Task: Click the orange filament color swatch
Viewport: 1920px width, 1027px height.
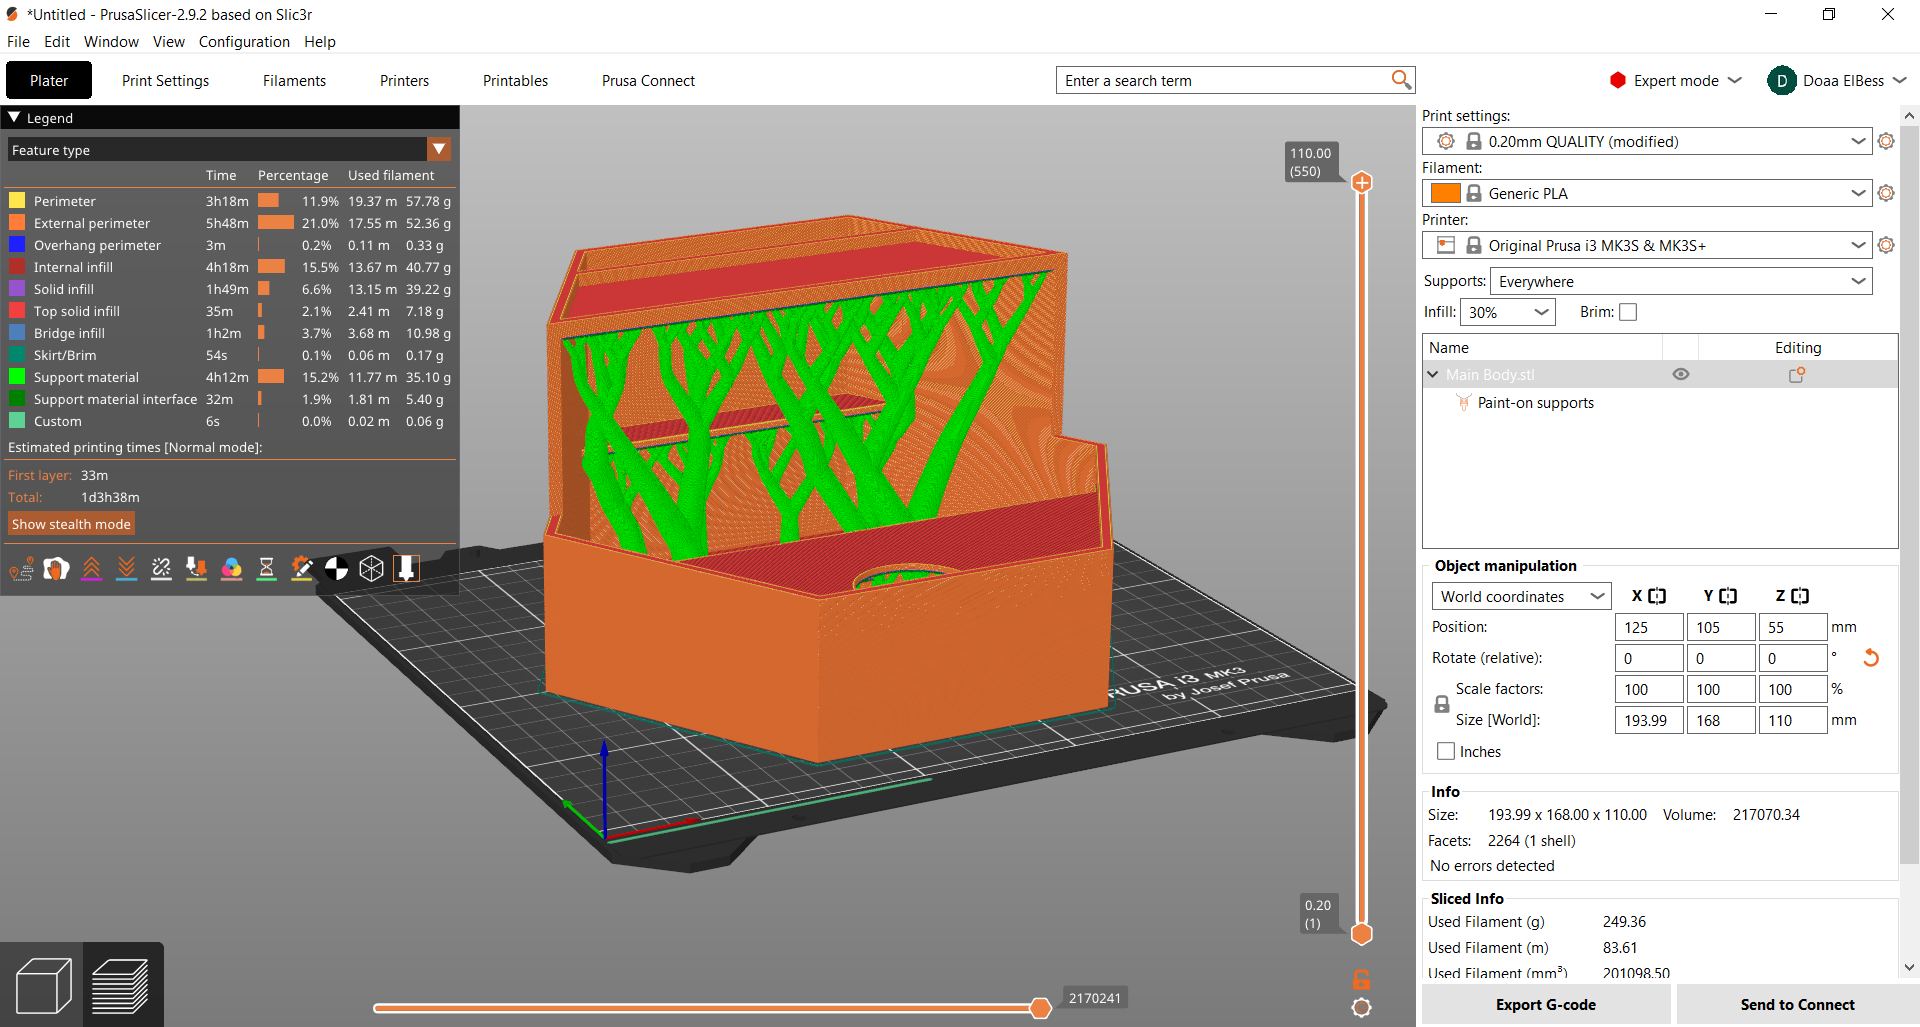Action: (1445, 193)
